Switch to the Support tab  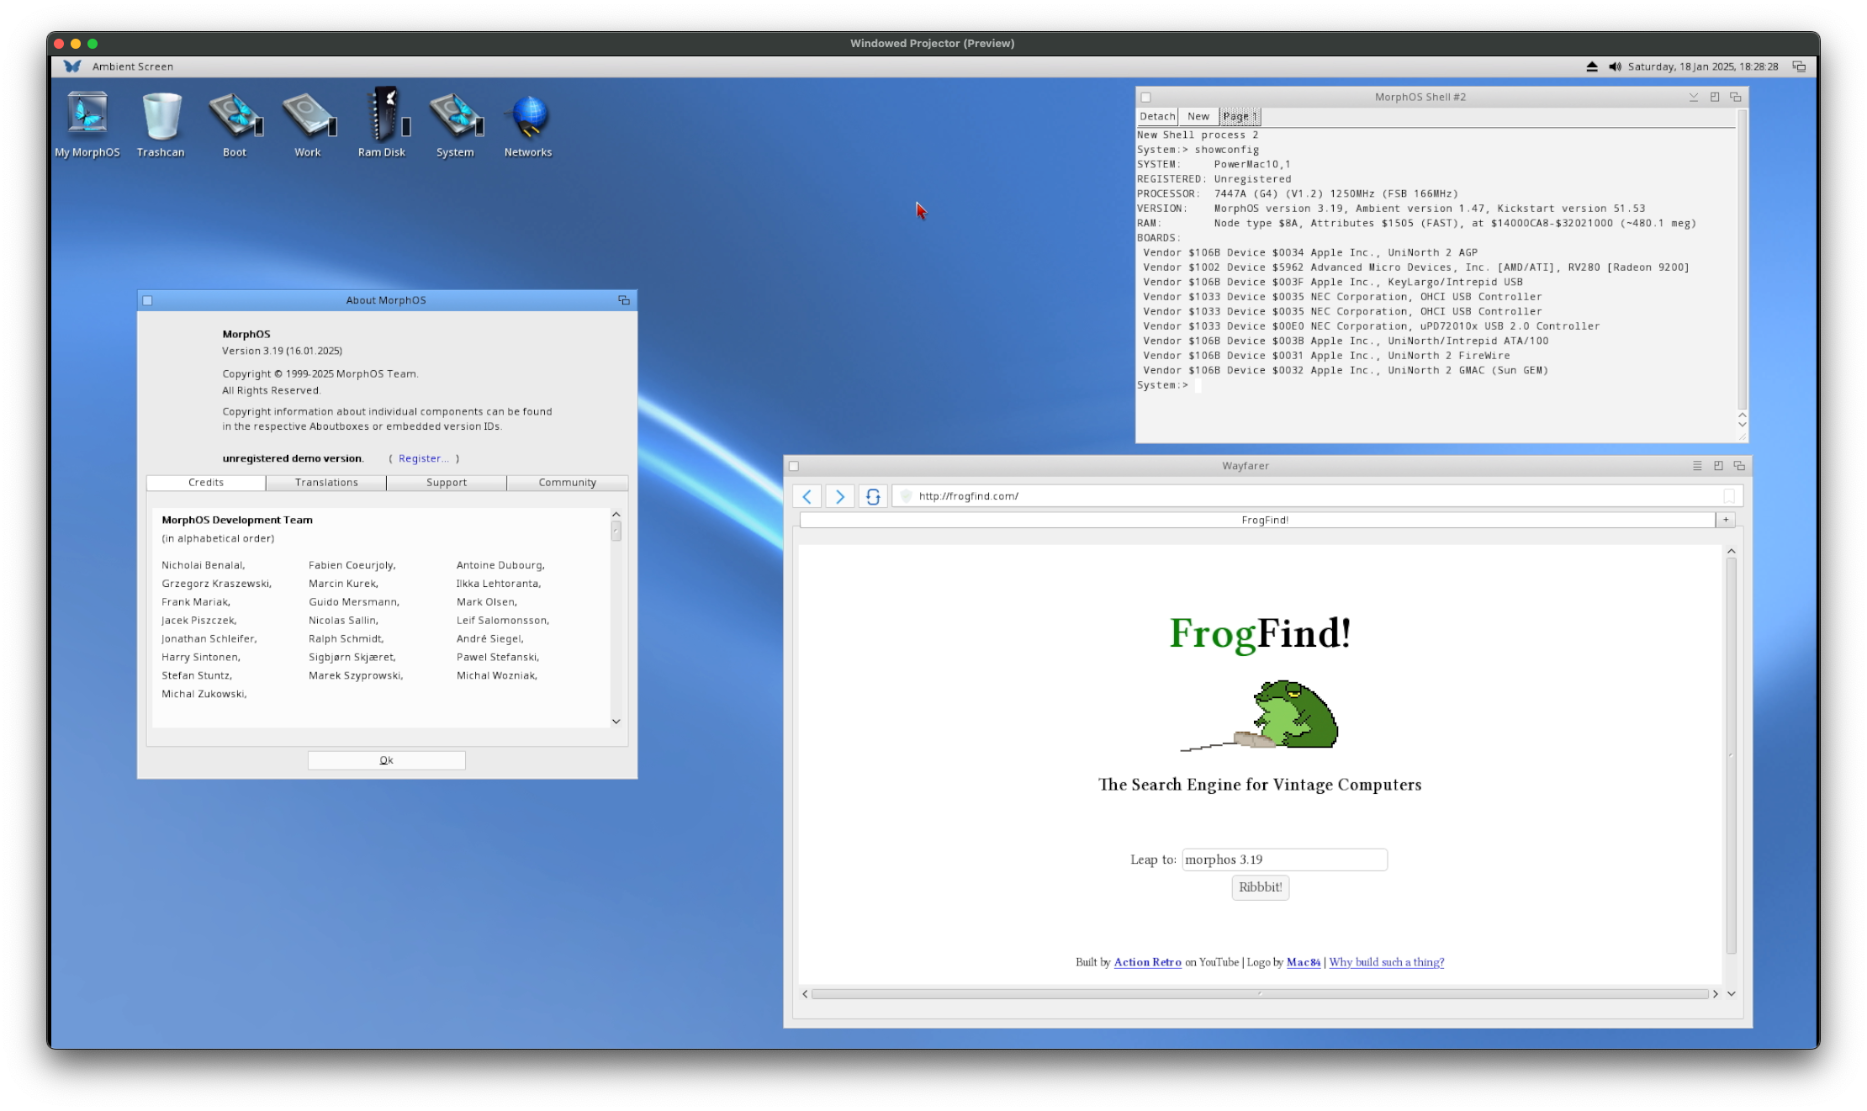pos(446,482)
